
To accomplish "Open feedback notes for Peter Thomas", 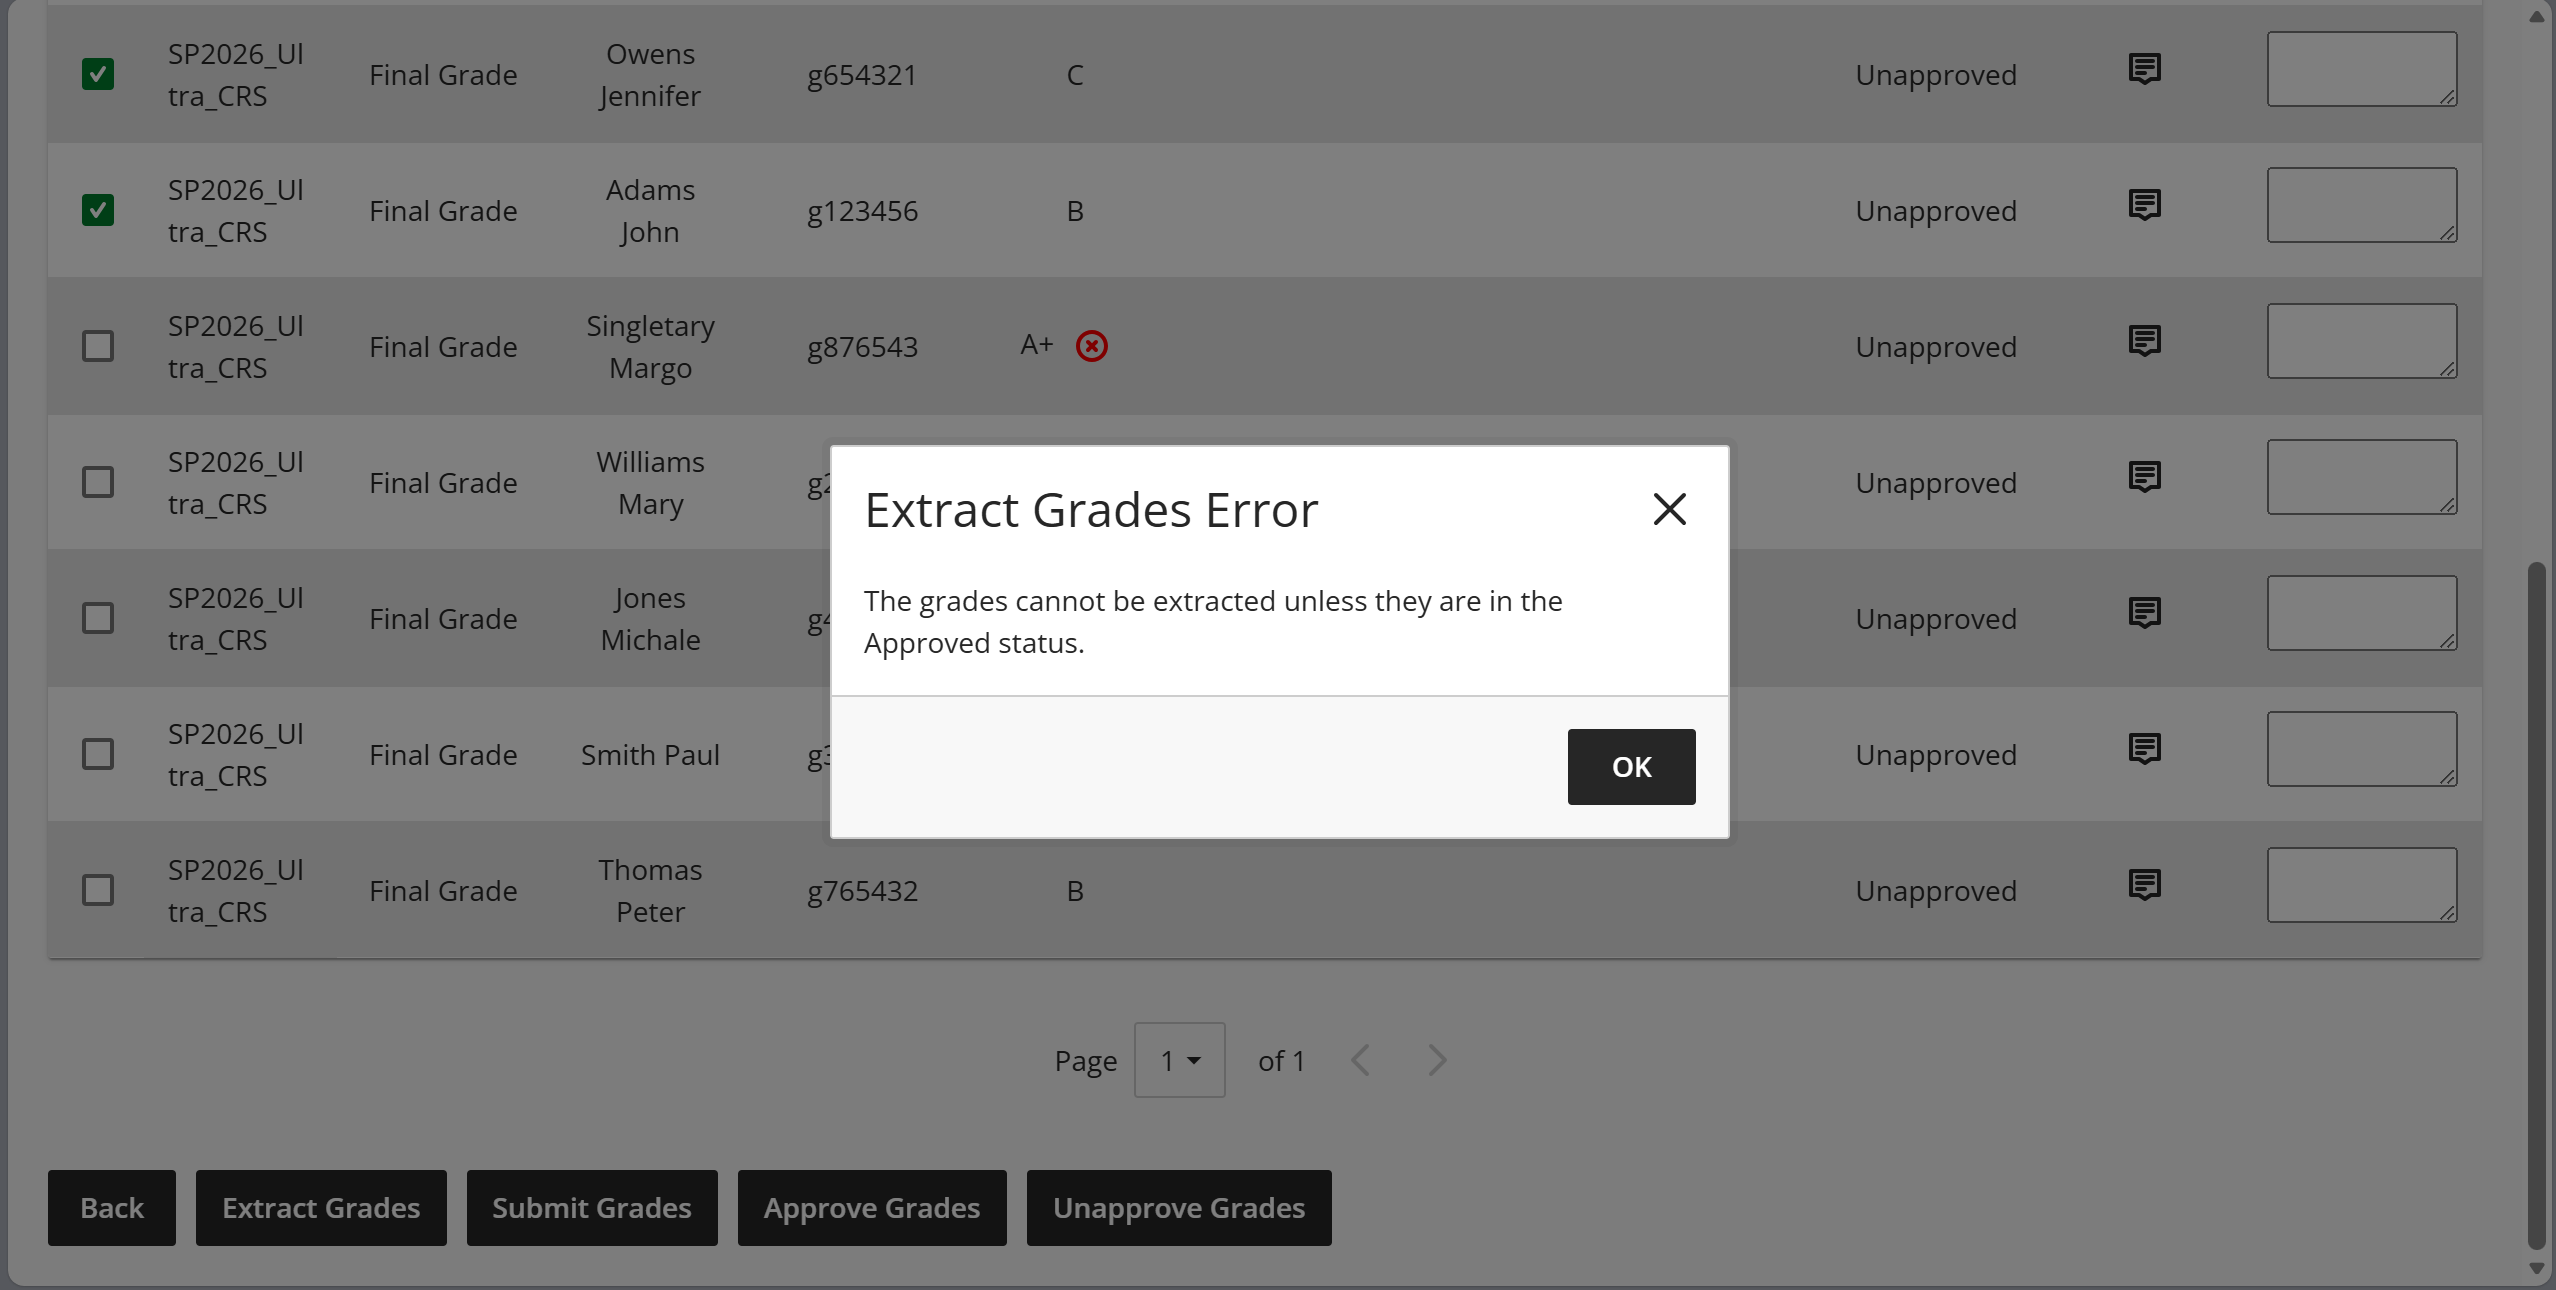I will [2144, 884].
